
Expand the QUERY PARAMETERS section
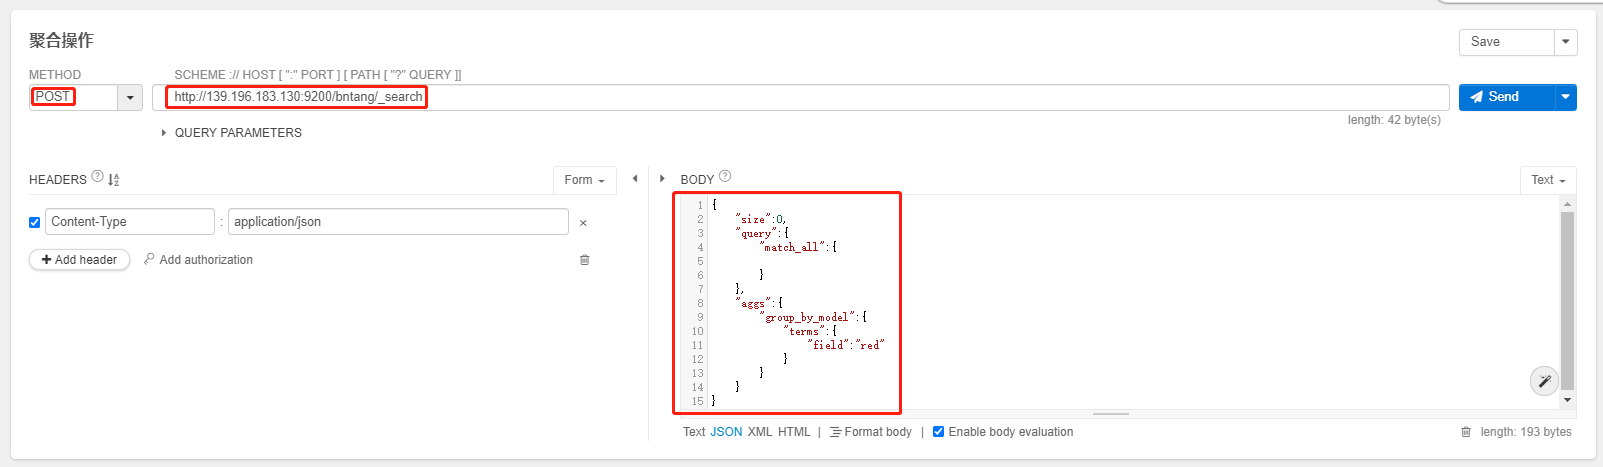[164, 133]
